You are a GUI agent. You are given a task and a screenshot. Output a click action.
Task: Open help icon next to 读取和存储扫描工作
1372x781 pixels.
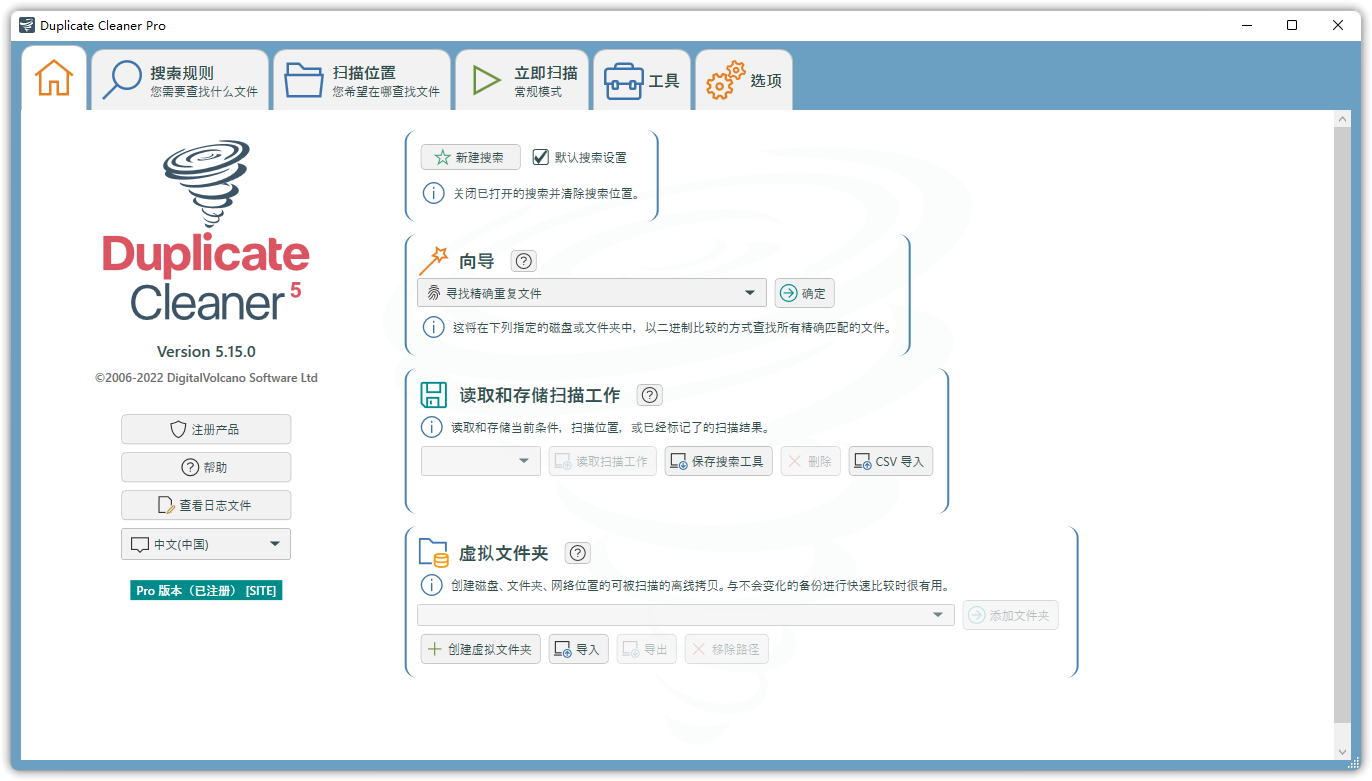point(650,395)
